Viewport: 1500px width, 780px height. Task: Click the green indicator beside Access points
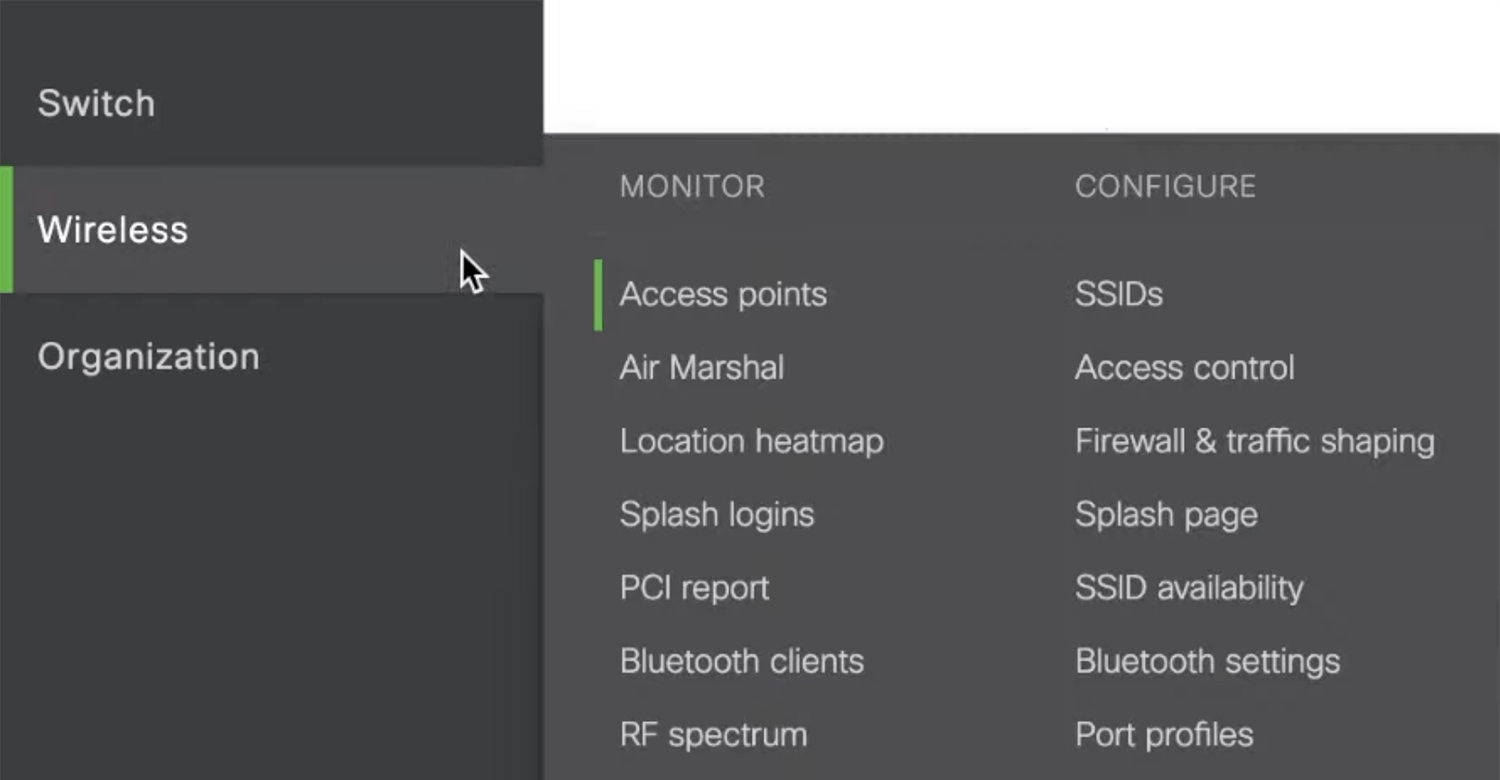point(599,293)
